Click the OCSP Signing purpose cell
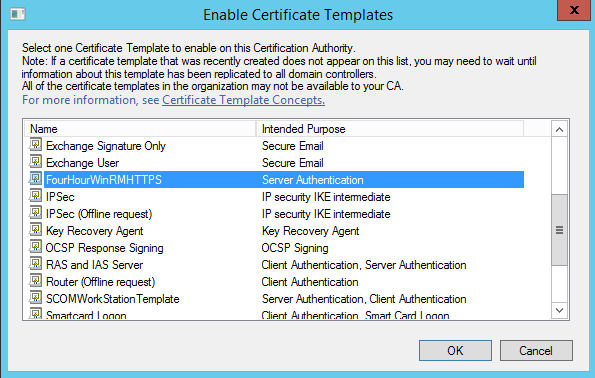The height and width of the screenshot is (378, 595). click(295, 248)
